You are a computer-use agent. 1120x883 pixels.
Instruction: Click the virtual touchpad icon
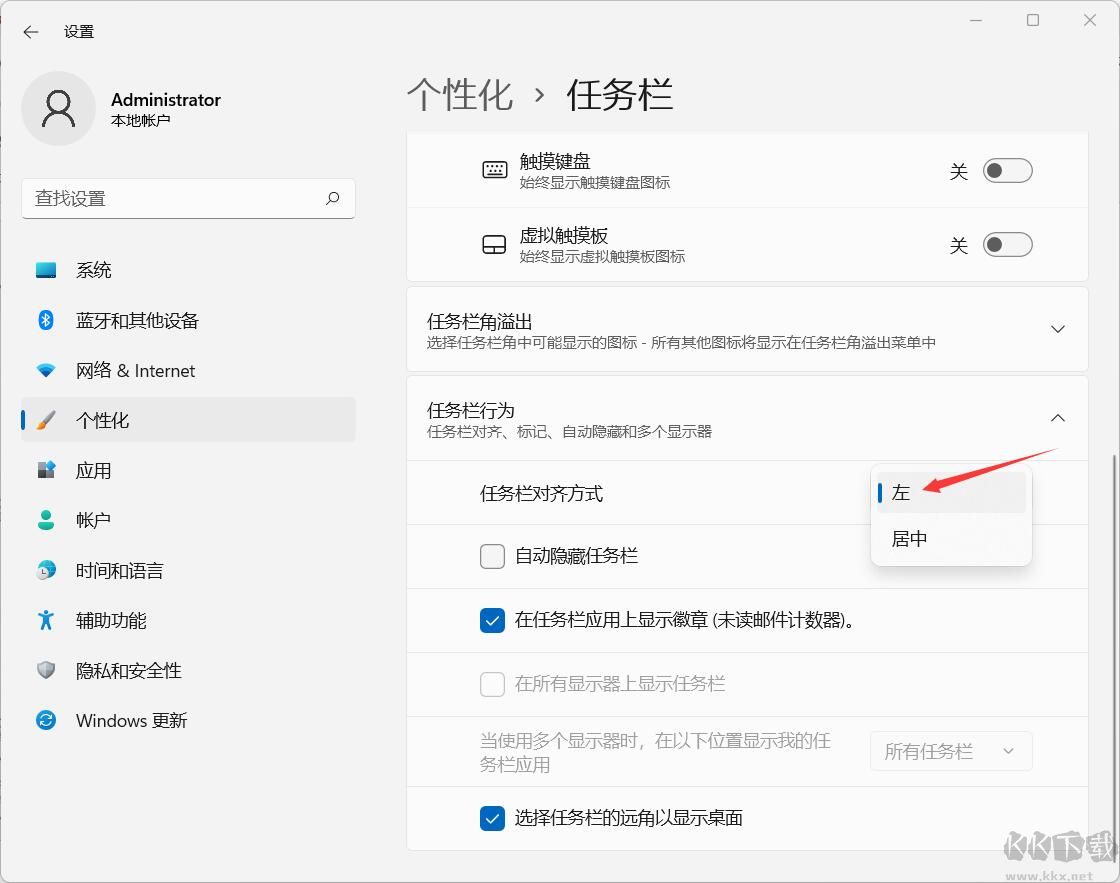pos(494,243)
